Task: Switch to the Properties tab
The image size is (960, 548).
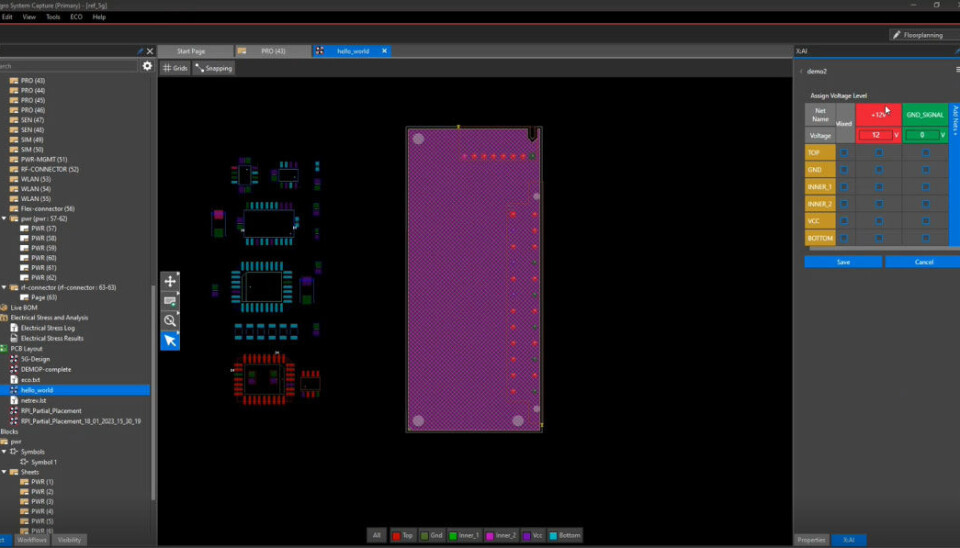Action: (x=811, y=540)
